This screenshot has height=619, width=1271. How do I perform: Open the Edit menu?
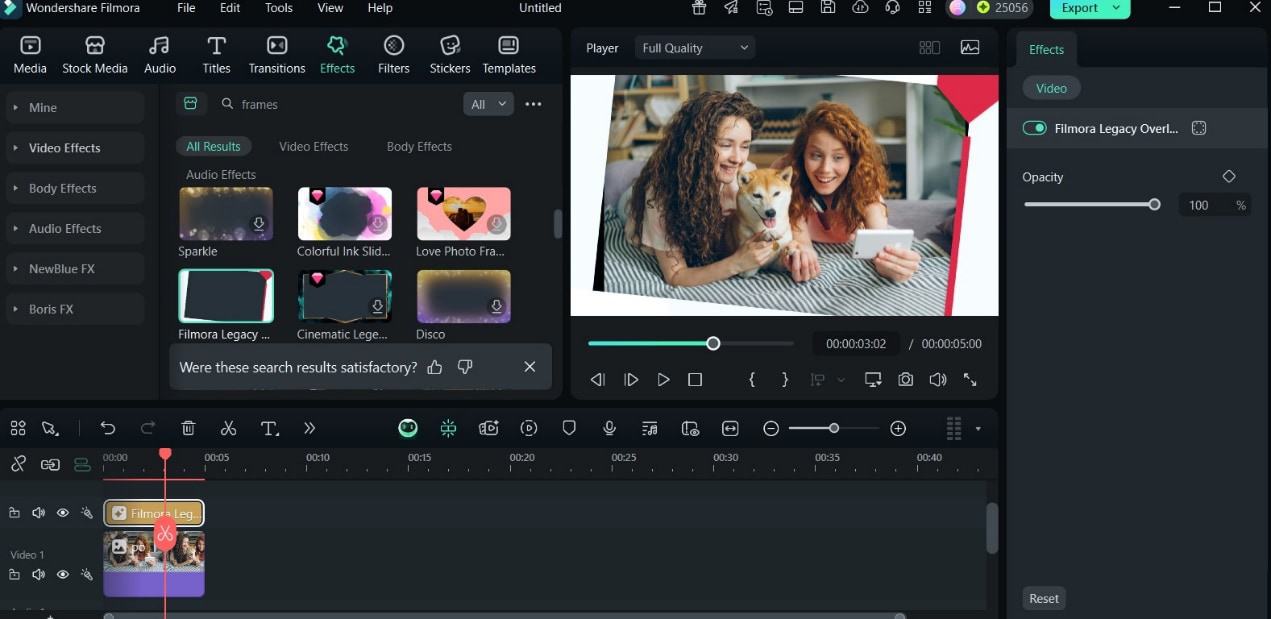(x=230, y=8)
